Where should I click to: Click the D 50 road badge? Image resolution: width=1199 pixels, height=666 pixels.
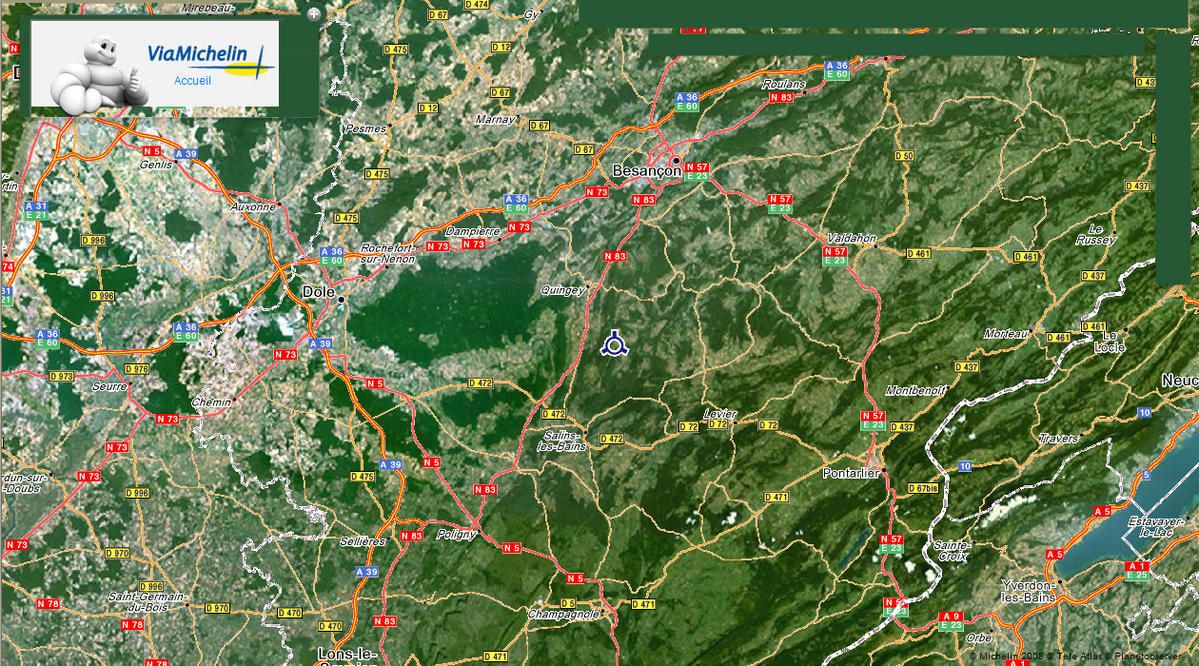pos(903,156)
